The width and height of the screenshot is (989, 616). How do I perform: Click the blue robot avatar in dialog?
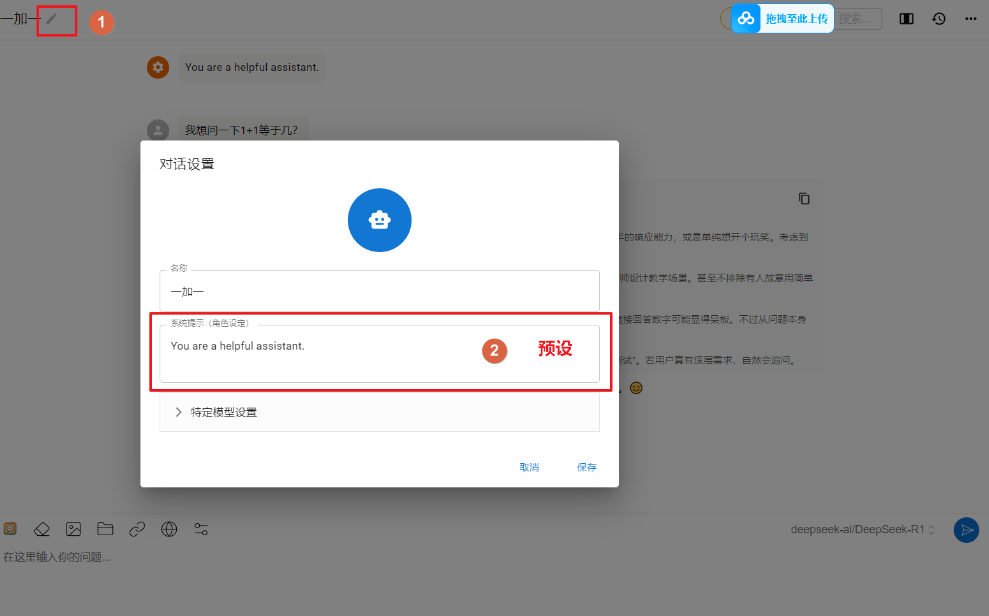click(379, 220)
